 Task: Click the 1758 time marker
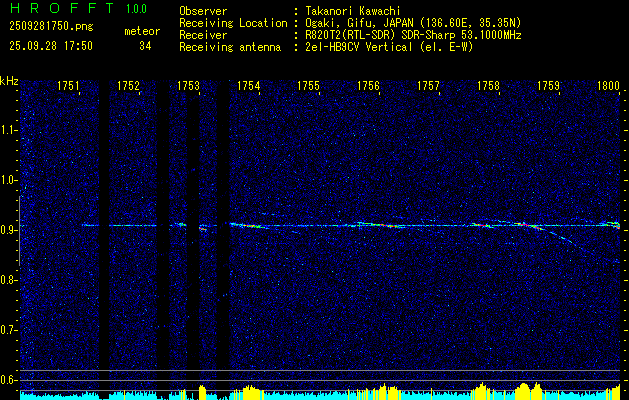pyautogui.click(x=488, y=85)
